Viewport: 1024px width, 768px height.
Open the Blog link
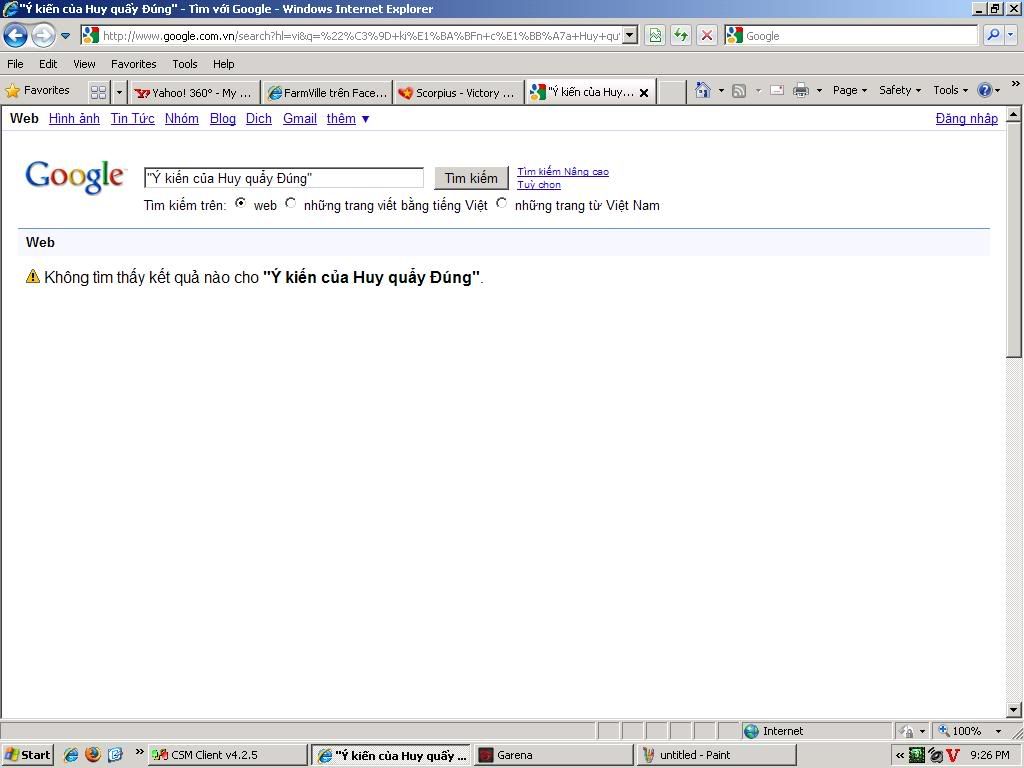223,118
